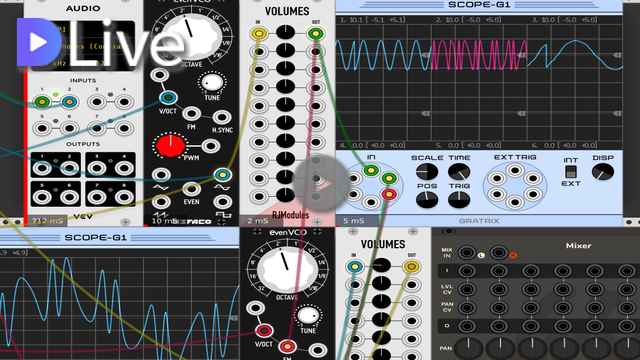The height and width of the screenshot is (360, 640).
Task: Click Mixer MIX IN right jack
Action: coord(499,253)
